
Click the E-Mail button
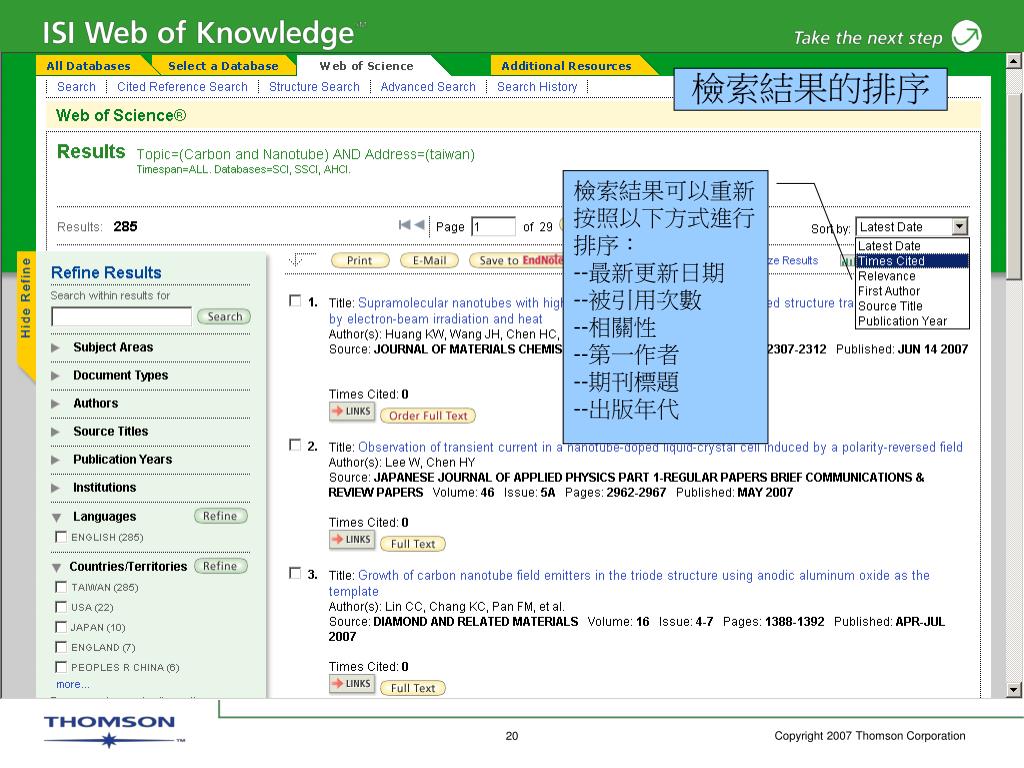(x=429, y=261)
